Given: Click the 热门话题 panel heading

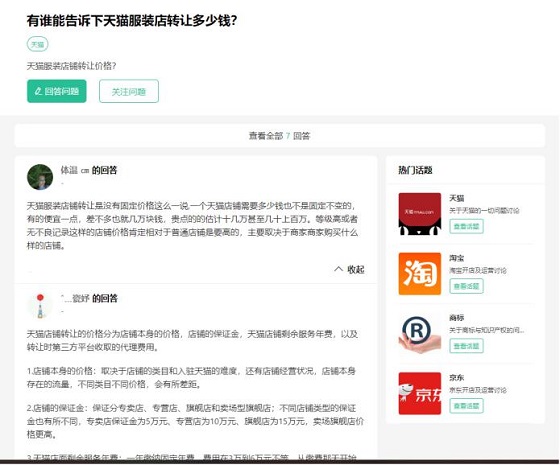Looking at the screenshot, I should click(415, 170).
